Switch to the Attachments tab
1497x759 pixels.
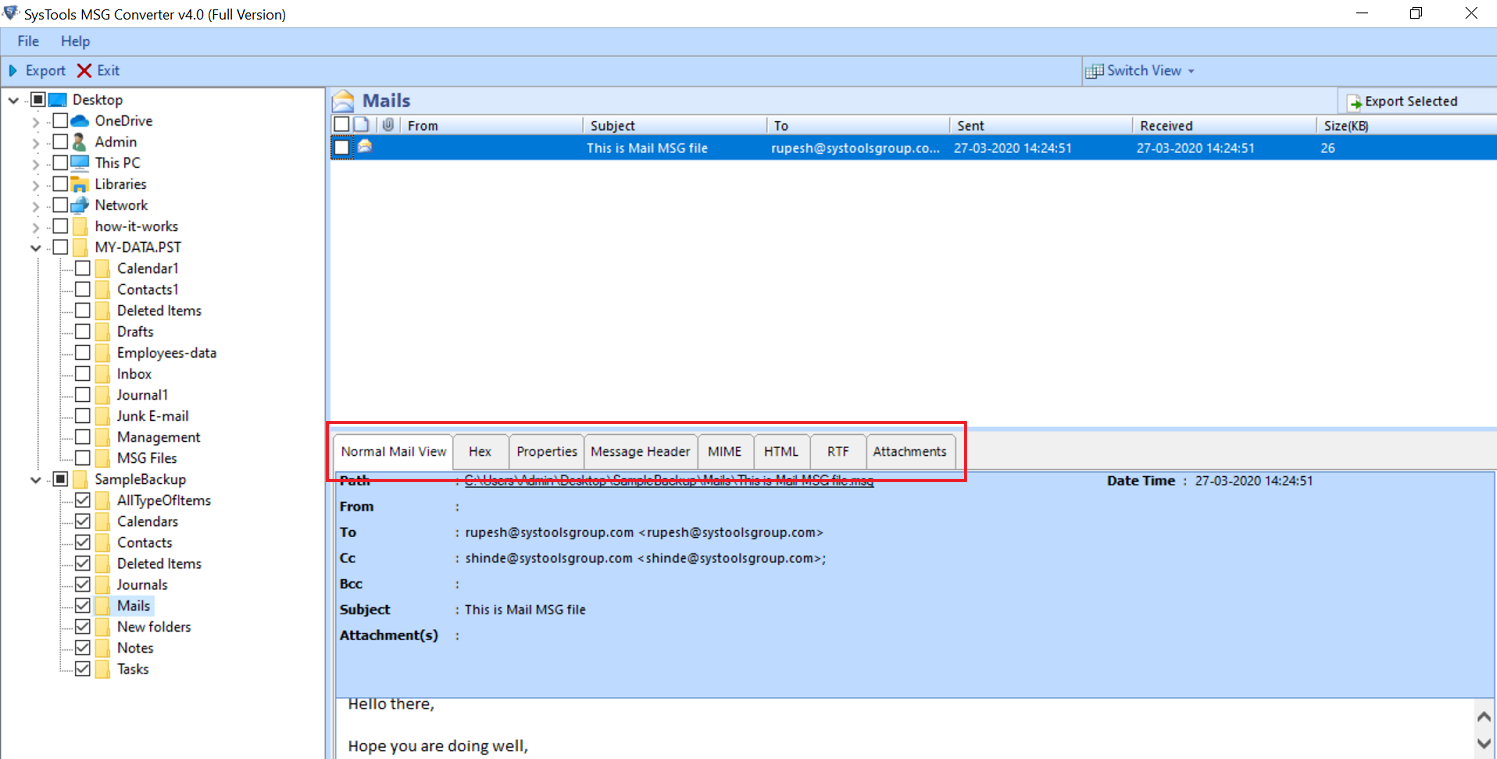910,452
